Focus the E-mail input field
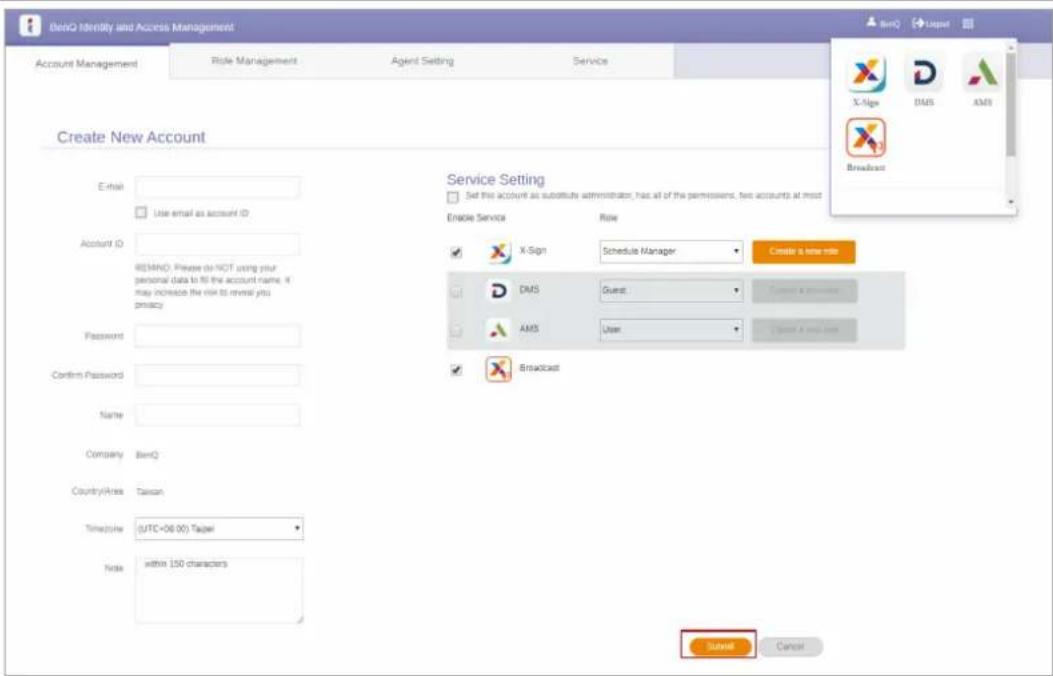The height and width of the screenshot is (676, 1053). coord(218,187)
